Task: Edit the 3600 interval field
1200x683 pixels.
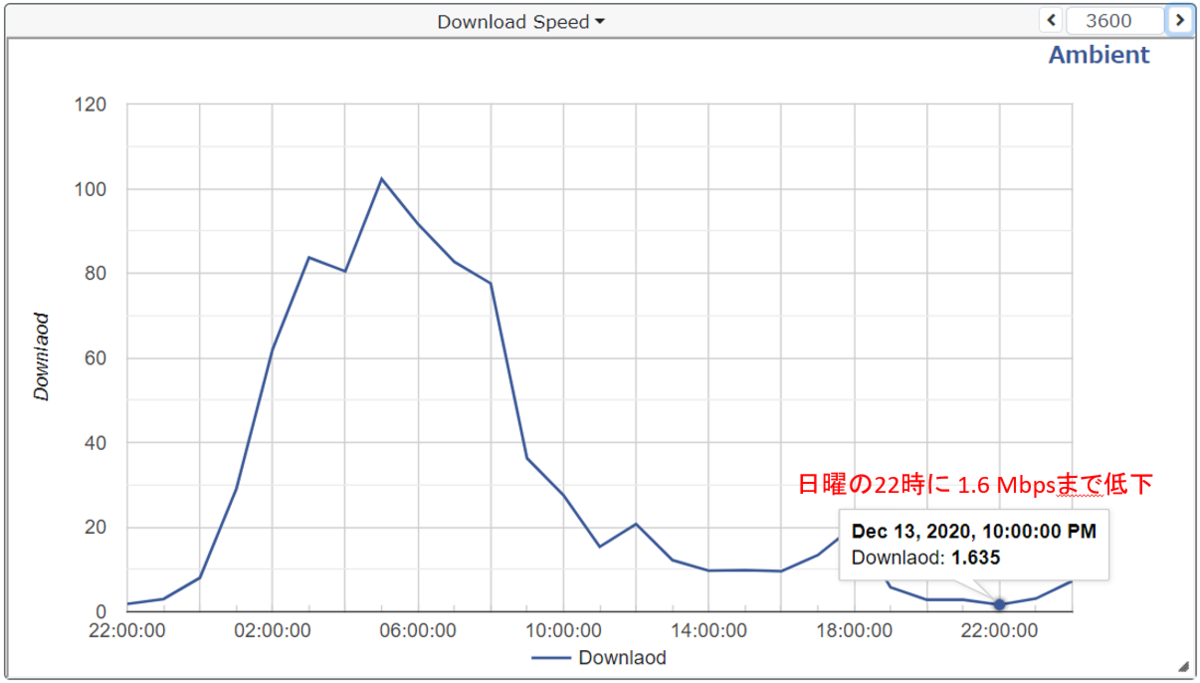Action: [x=1115, y=21]
